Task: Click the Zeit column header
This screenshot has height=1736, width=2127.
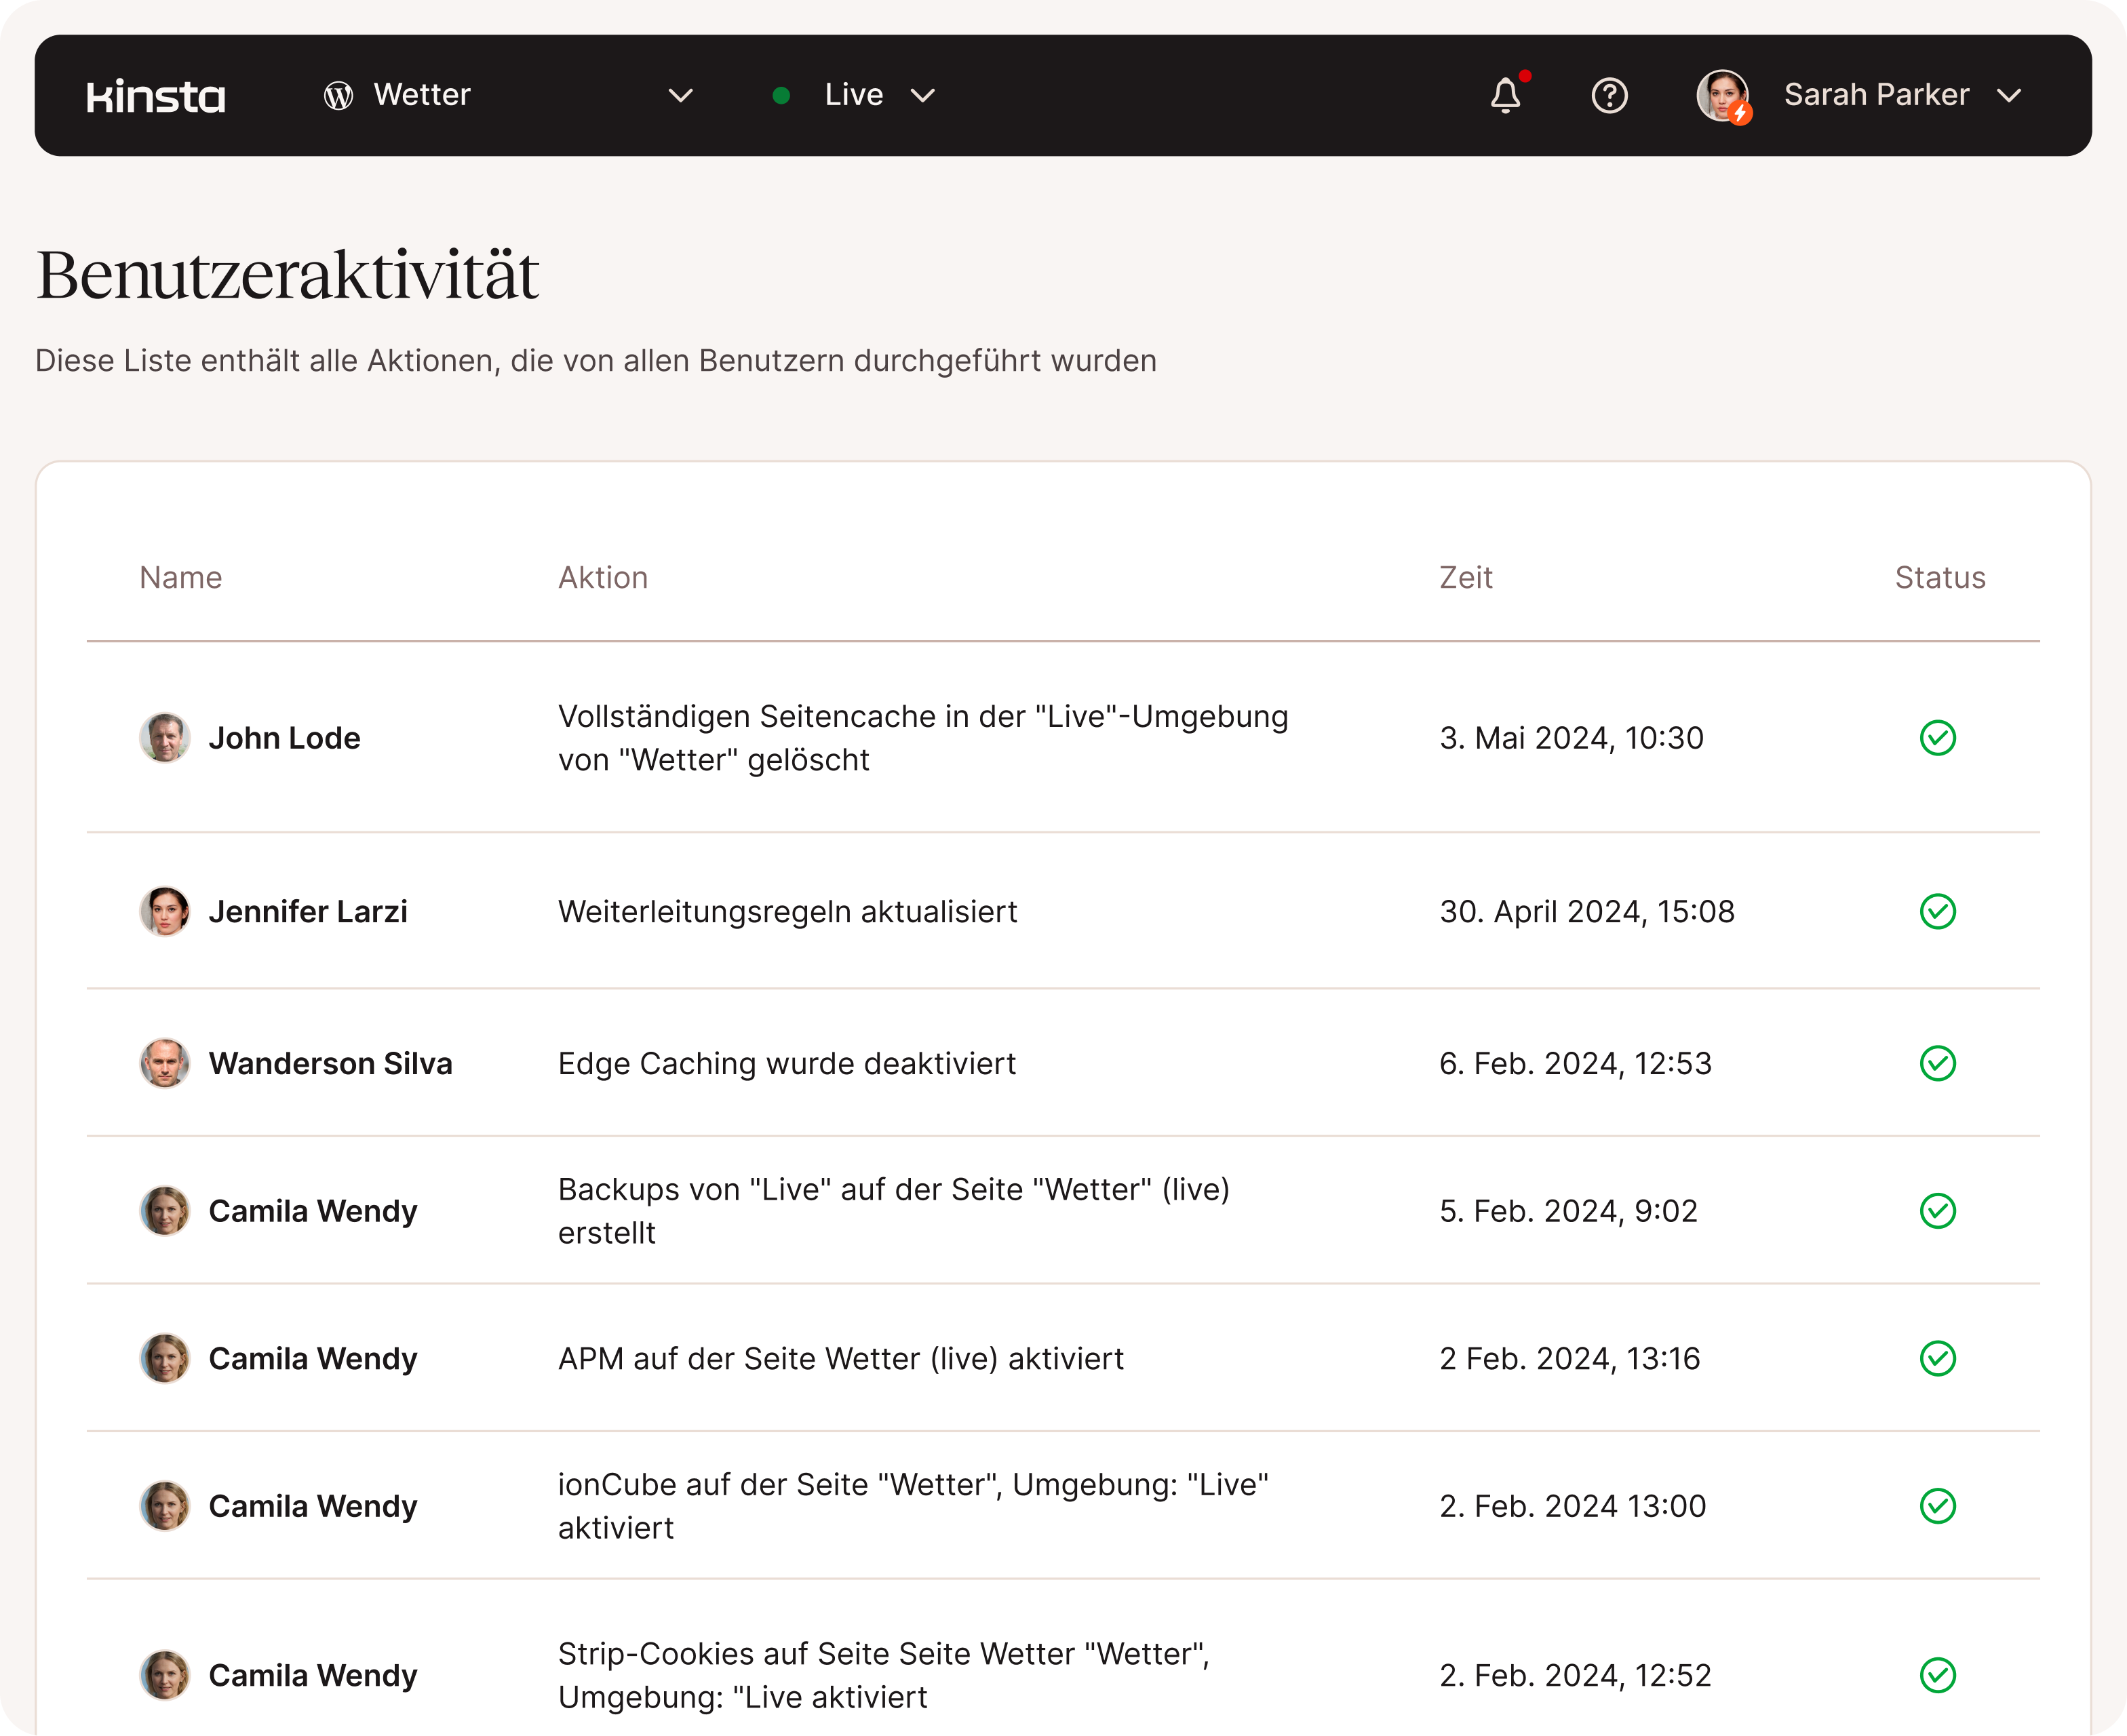Action: [1465, 577]
